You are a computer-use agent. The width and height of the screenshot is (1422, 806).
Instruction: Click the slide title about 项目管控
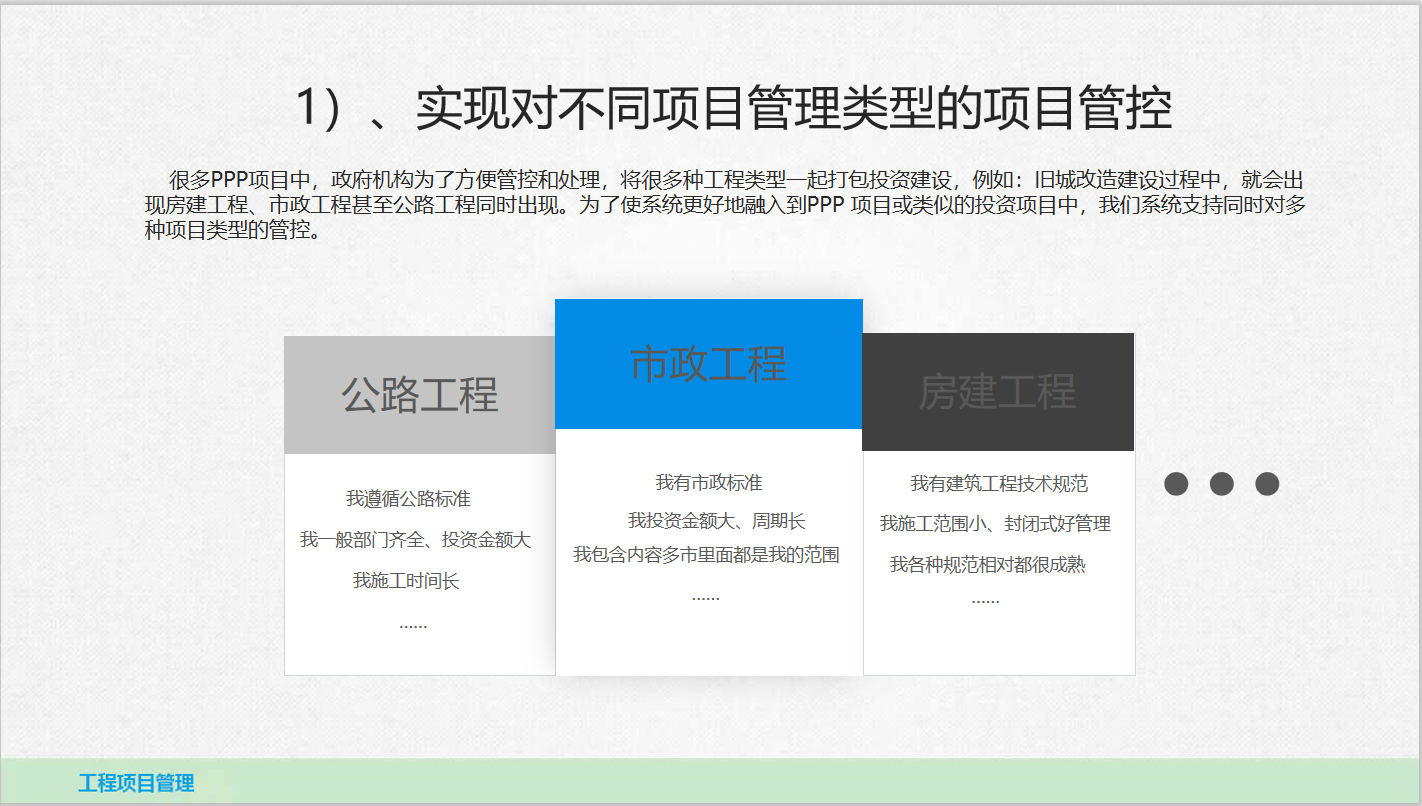tap(733, 108)
